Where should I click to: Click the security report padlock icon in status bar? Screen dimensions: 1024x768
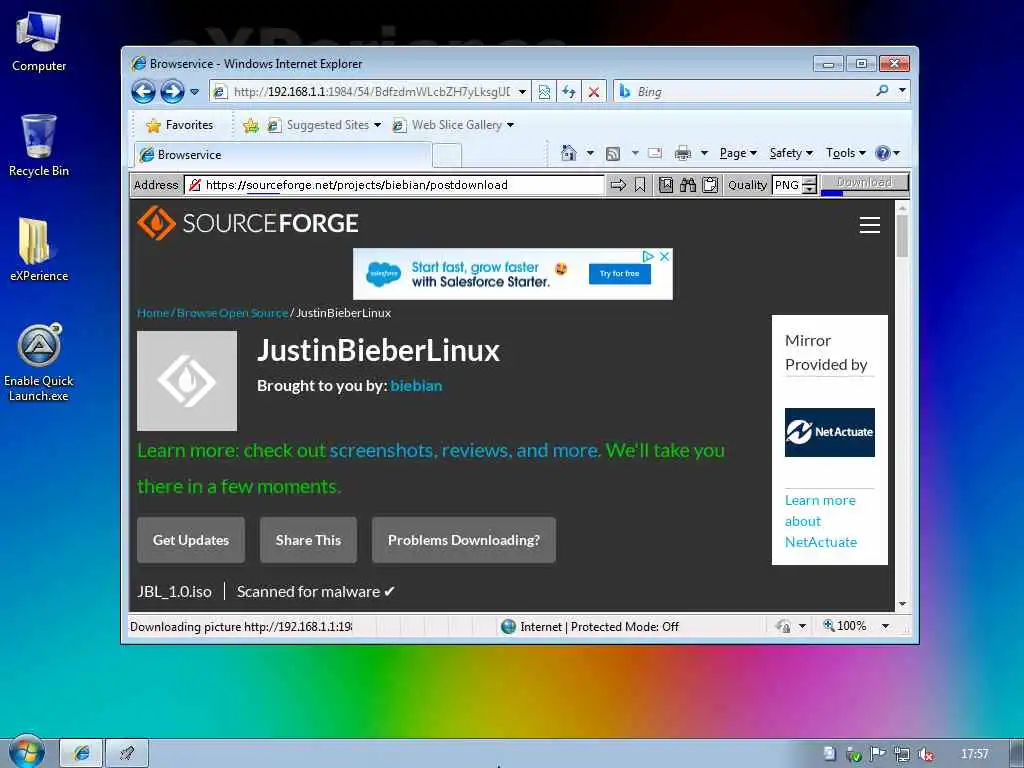point(784,626)
